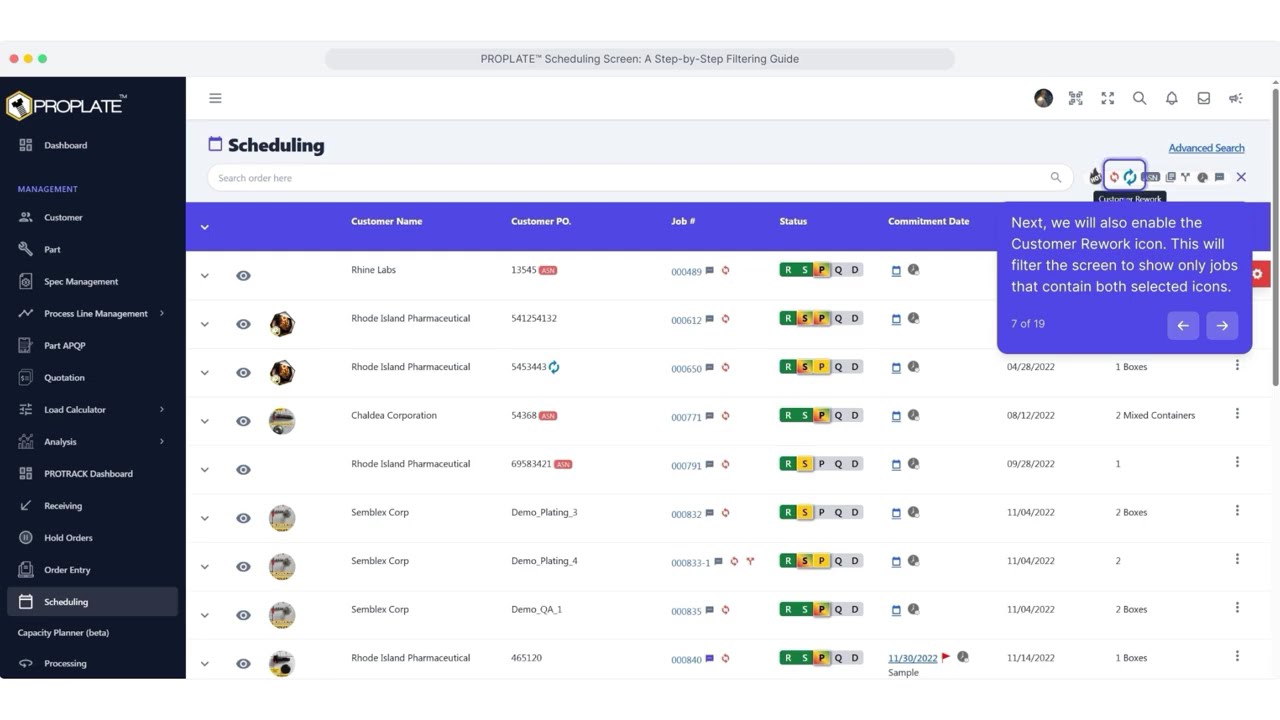Go to Quotation in the sidebar
This screenshot has width=1280, height=720.
64,377
